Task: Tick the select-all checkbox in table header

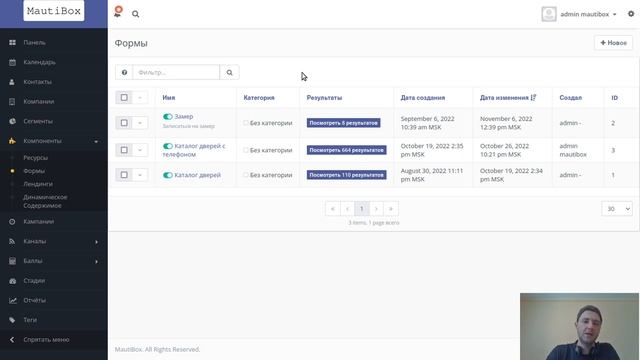Action: pos(124,98)
